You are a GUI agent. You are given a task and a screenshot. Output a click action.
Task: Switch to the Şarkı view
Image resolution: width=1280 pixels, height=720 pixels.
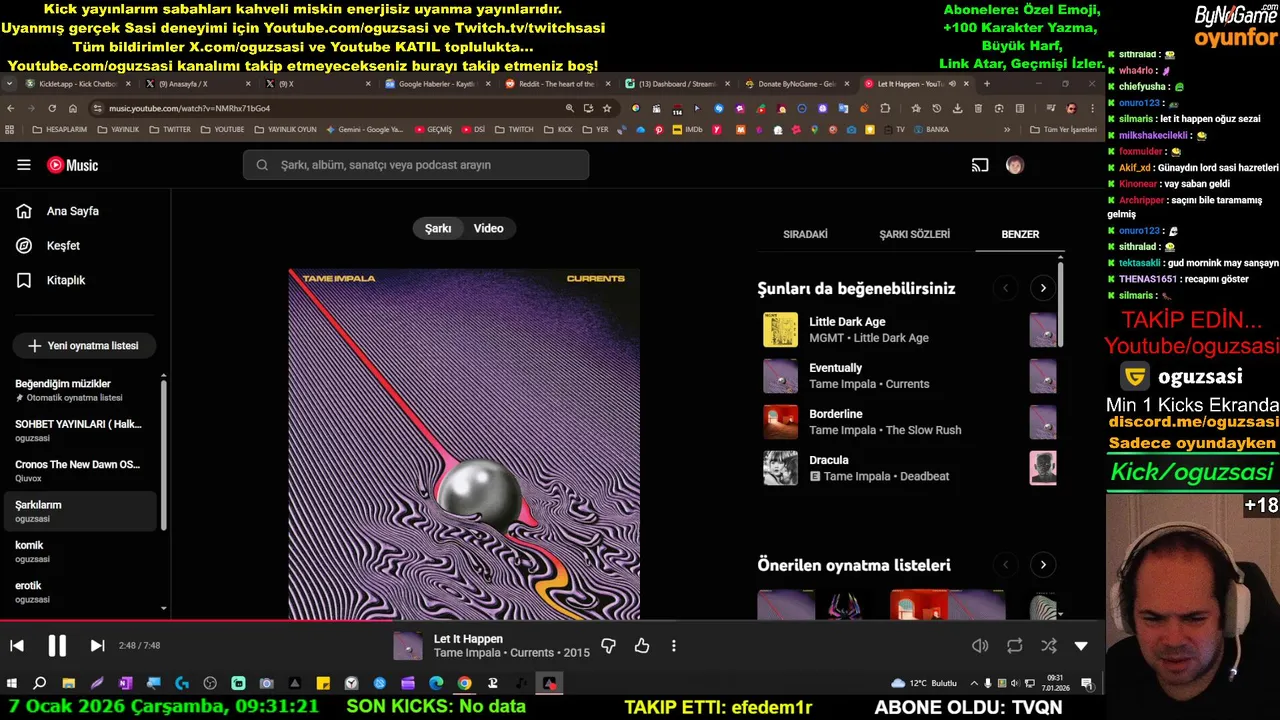438,228
